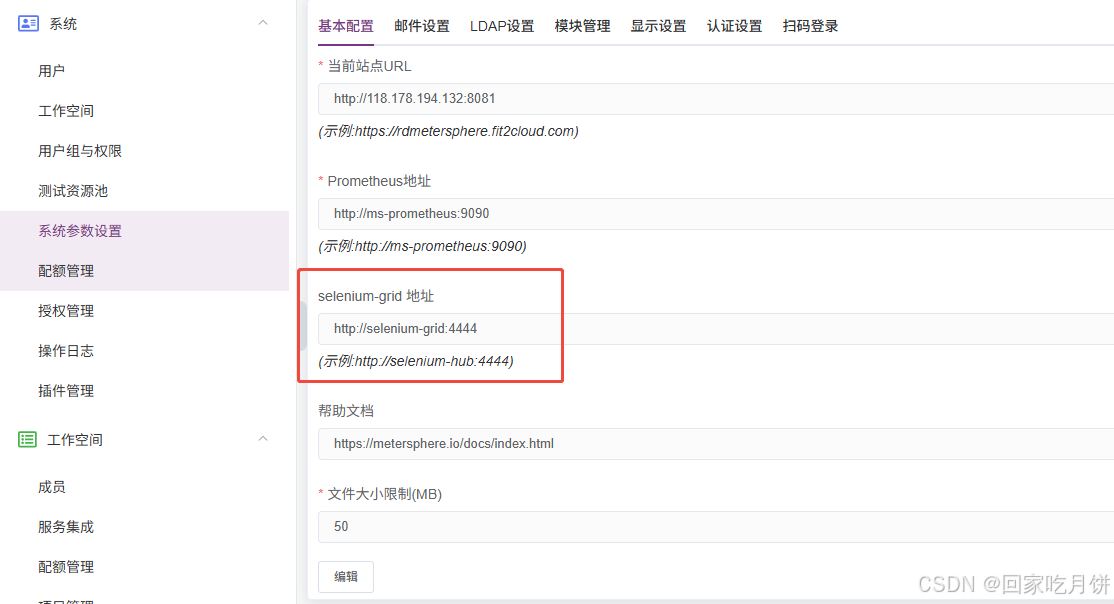Open the LDAP设置 tab
Viewport: 1114px width, 604px height.
pyautogui.click(x=502, y=26)
